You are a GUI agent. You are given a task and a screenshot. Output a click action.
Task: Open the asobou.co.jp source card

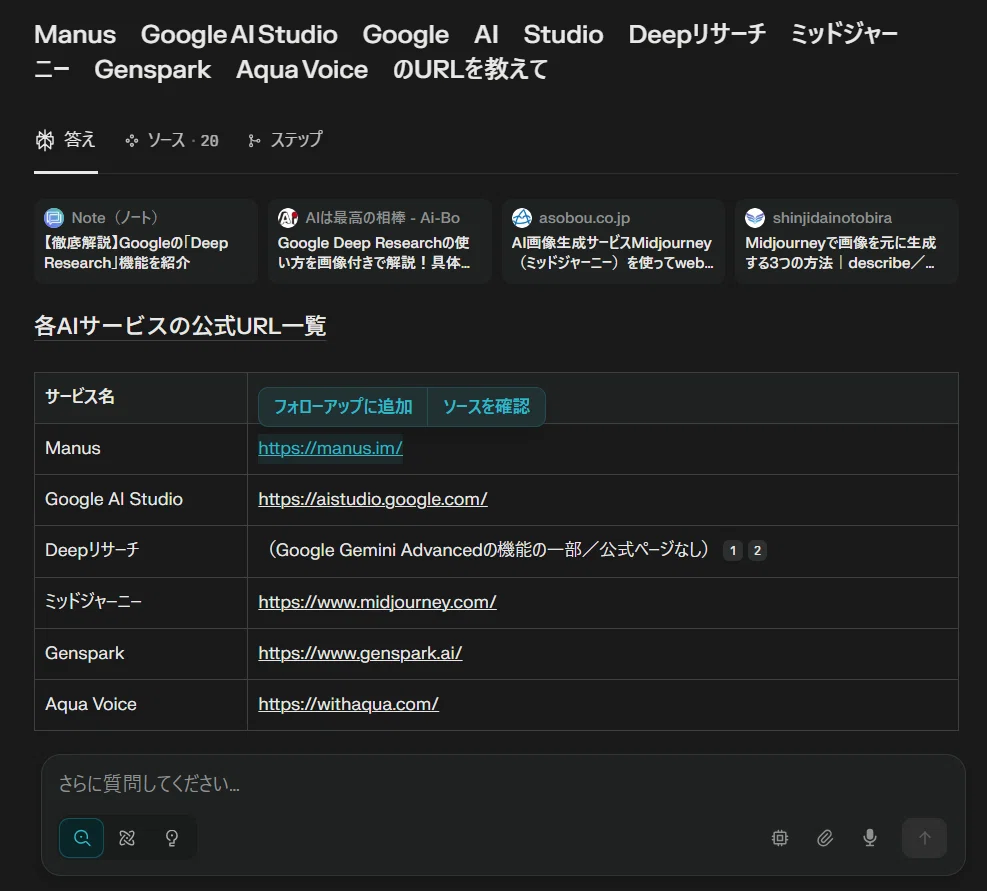613,241
